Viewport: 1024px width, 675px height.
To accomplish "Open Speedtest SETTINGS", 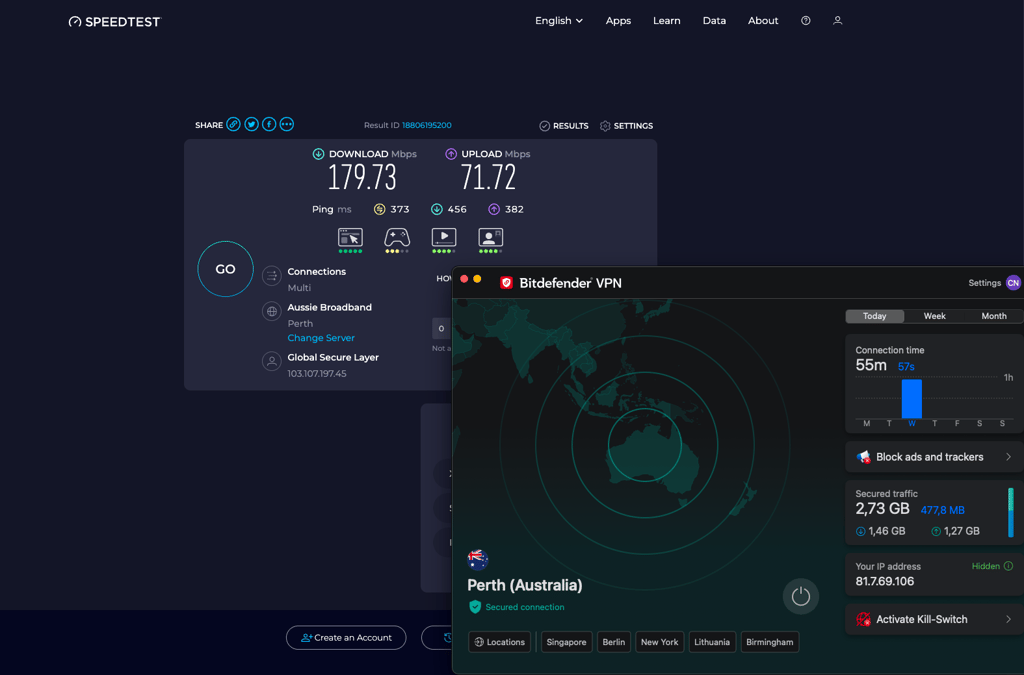I will 626,126.
